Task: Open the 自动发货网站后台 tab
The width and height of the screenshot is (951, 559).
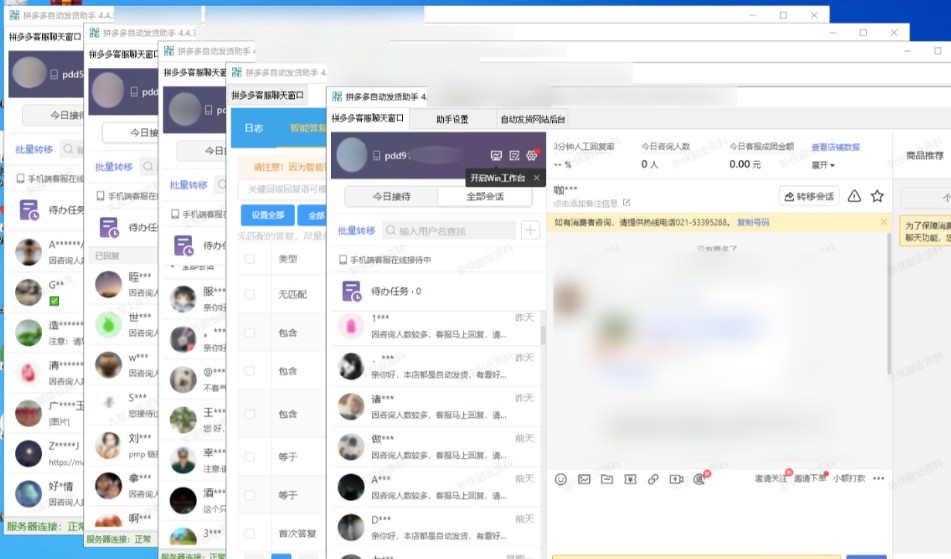Action: click(532, 119)
